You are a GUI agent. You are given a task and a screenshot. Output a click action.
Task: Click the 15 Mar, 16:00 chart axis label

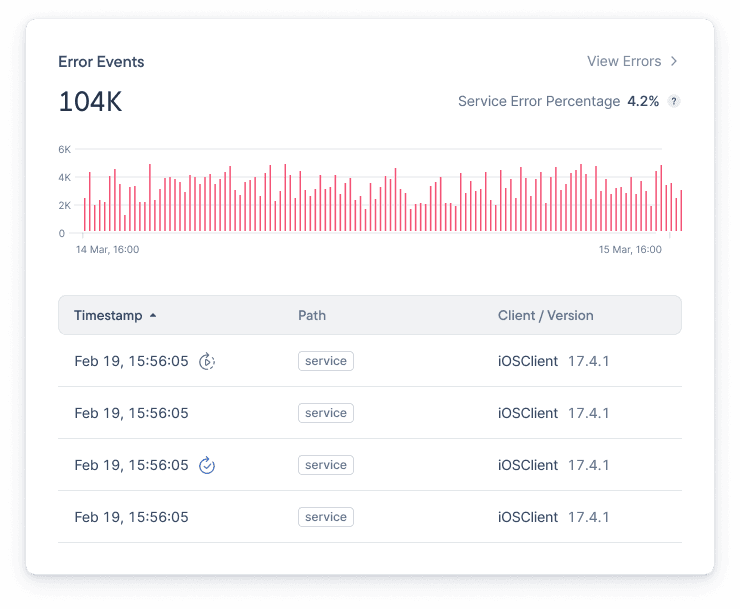[630, 250]
